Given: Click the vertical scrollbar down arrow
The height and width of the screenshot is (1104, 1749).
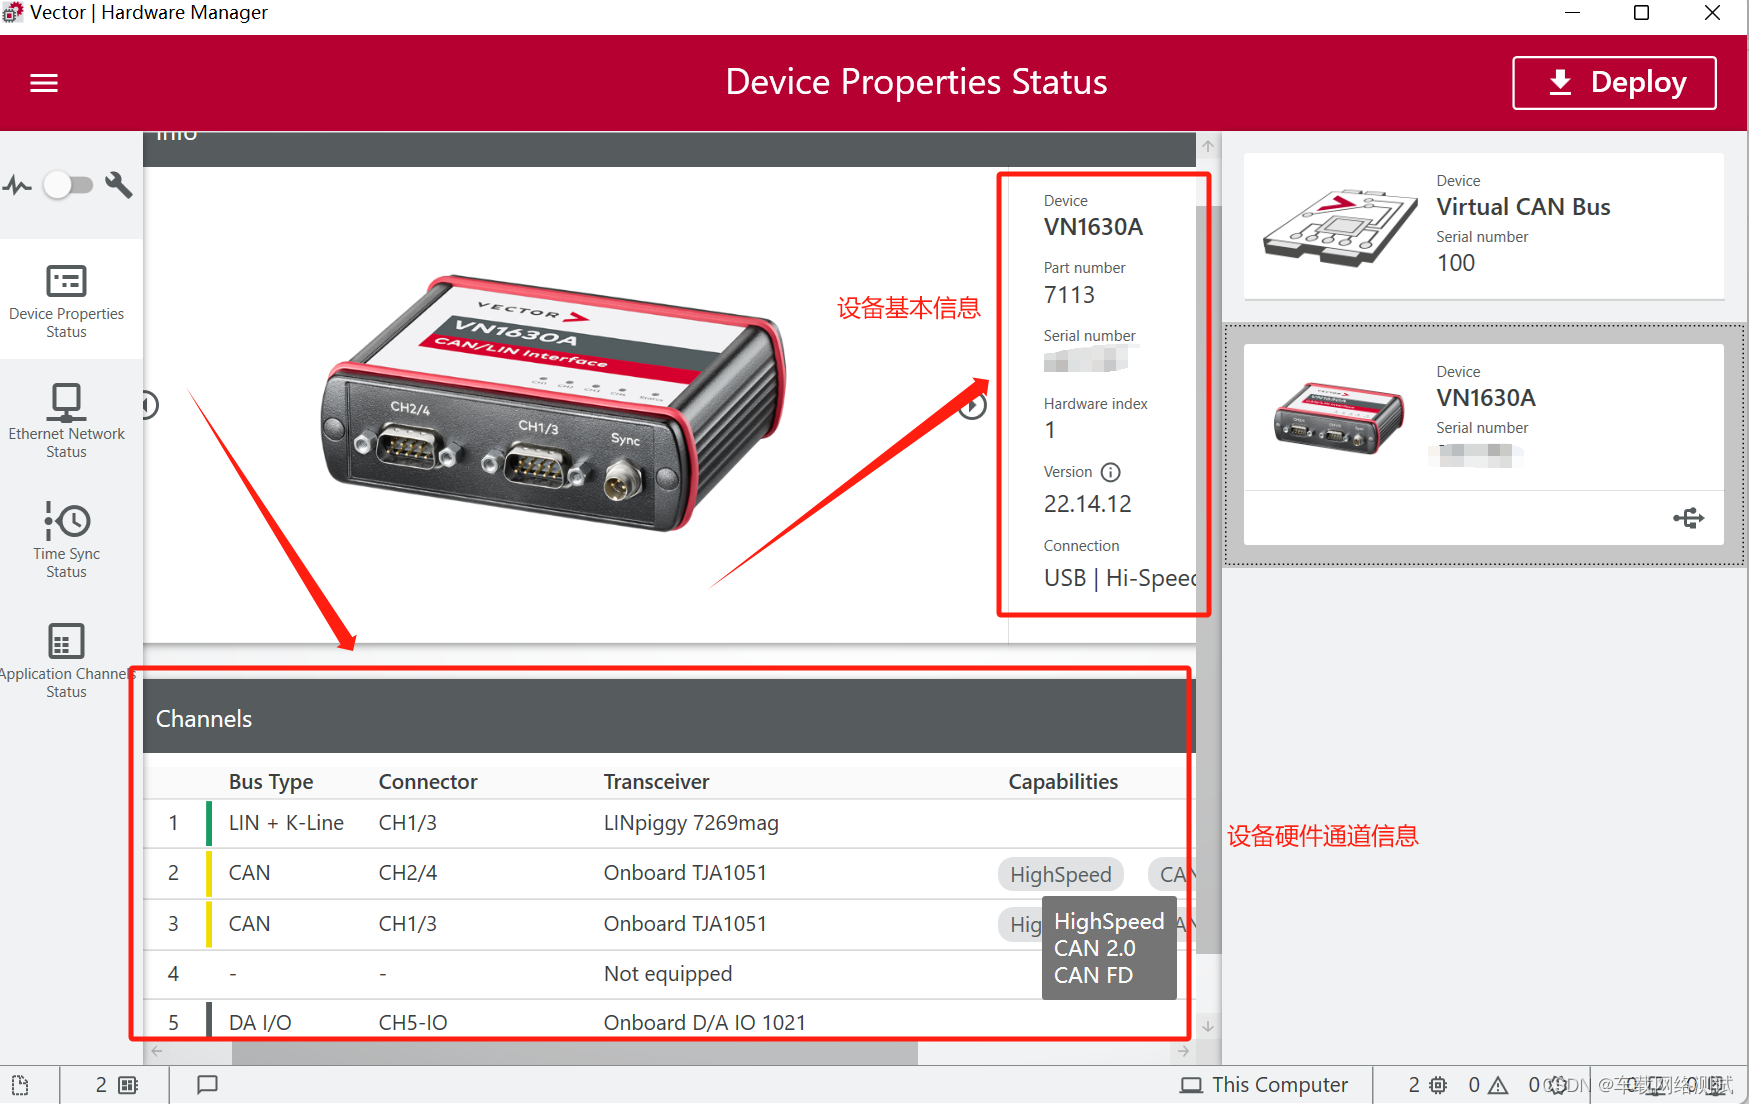Looking at the screenshot, I should pyautogui.click(x=1208, y=1026).
